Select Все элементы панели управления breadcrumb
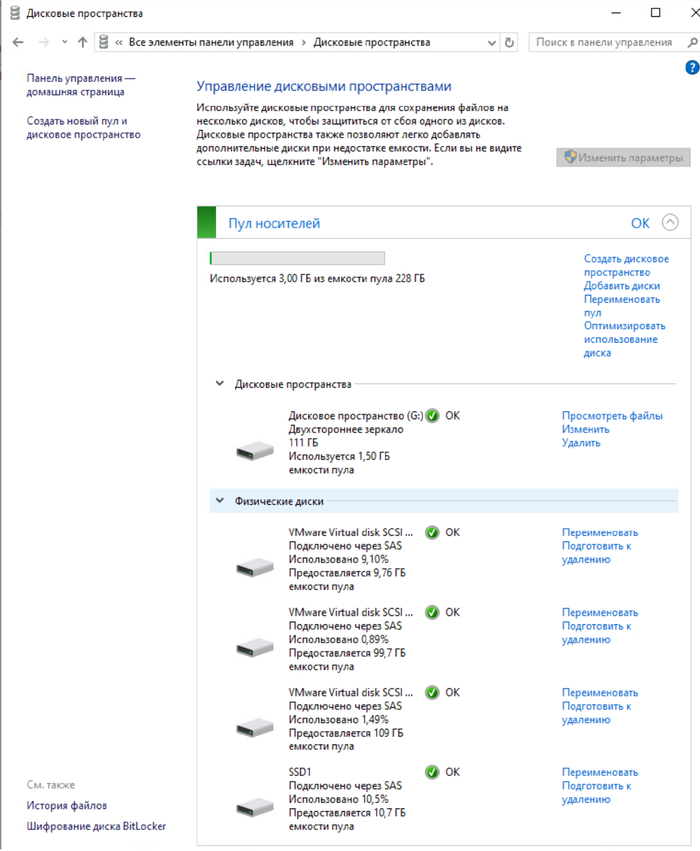700x851 pixels. (210, 43)
